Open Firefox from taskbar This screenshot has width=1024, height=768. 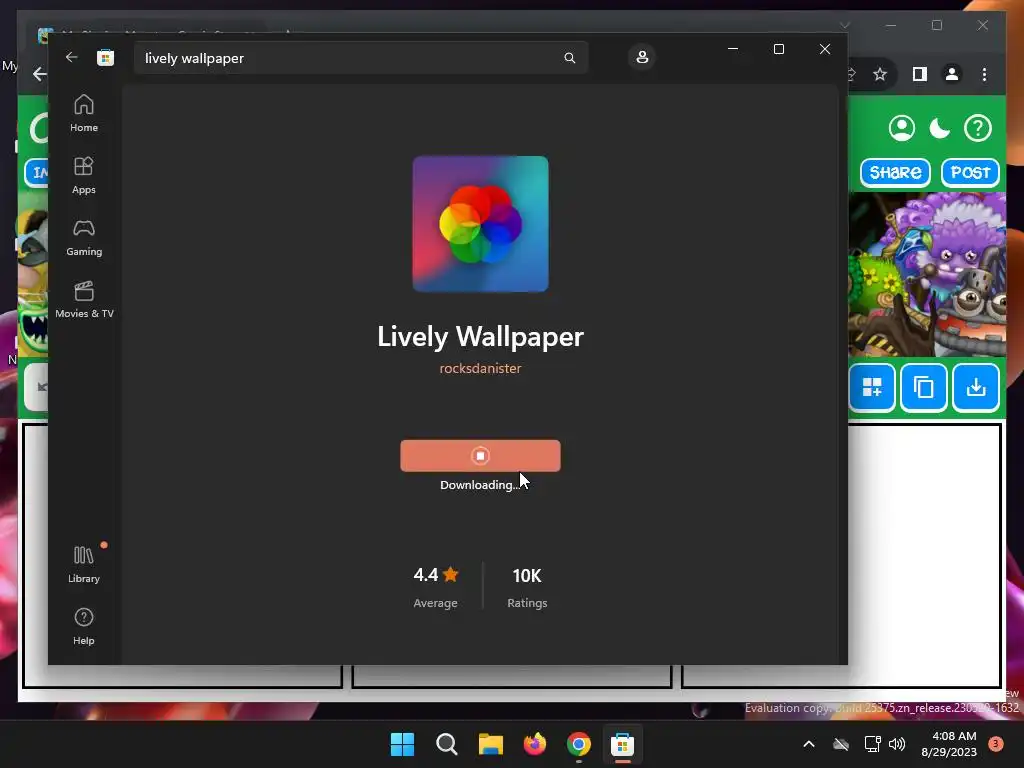pos(535,744)
